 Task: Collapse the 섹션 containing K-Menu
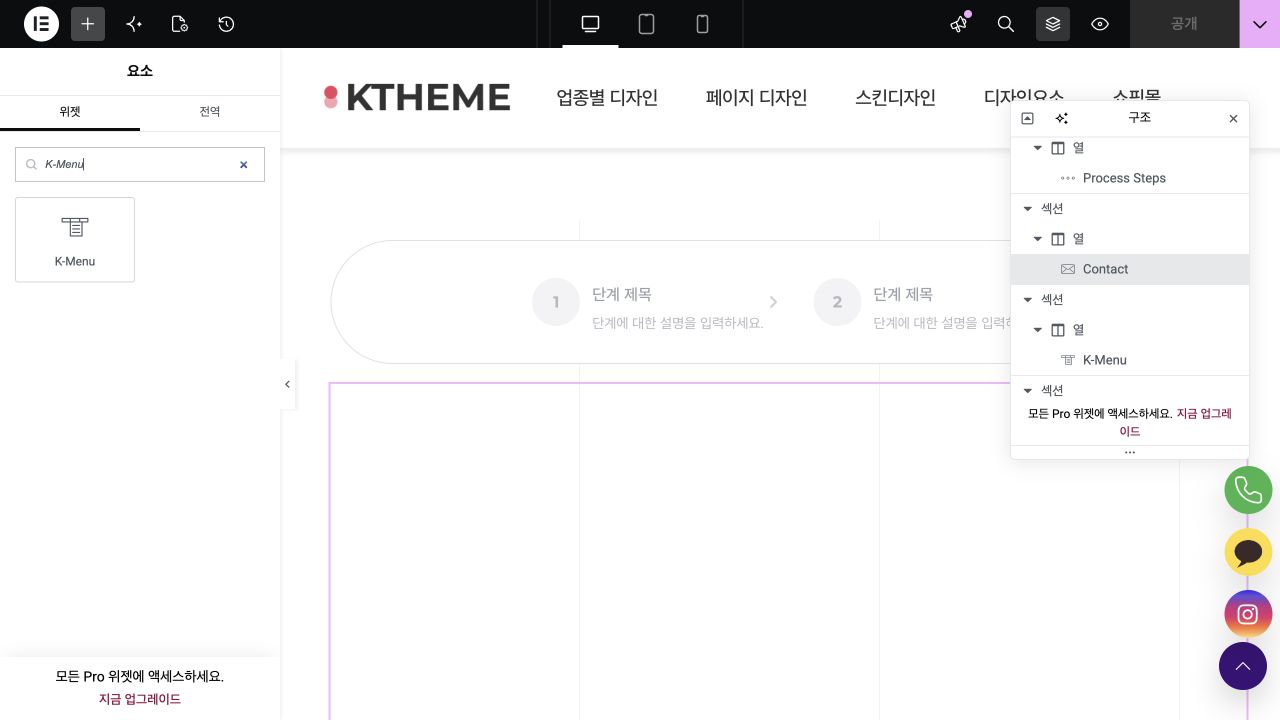[x=1028, y=300]
